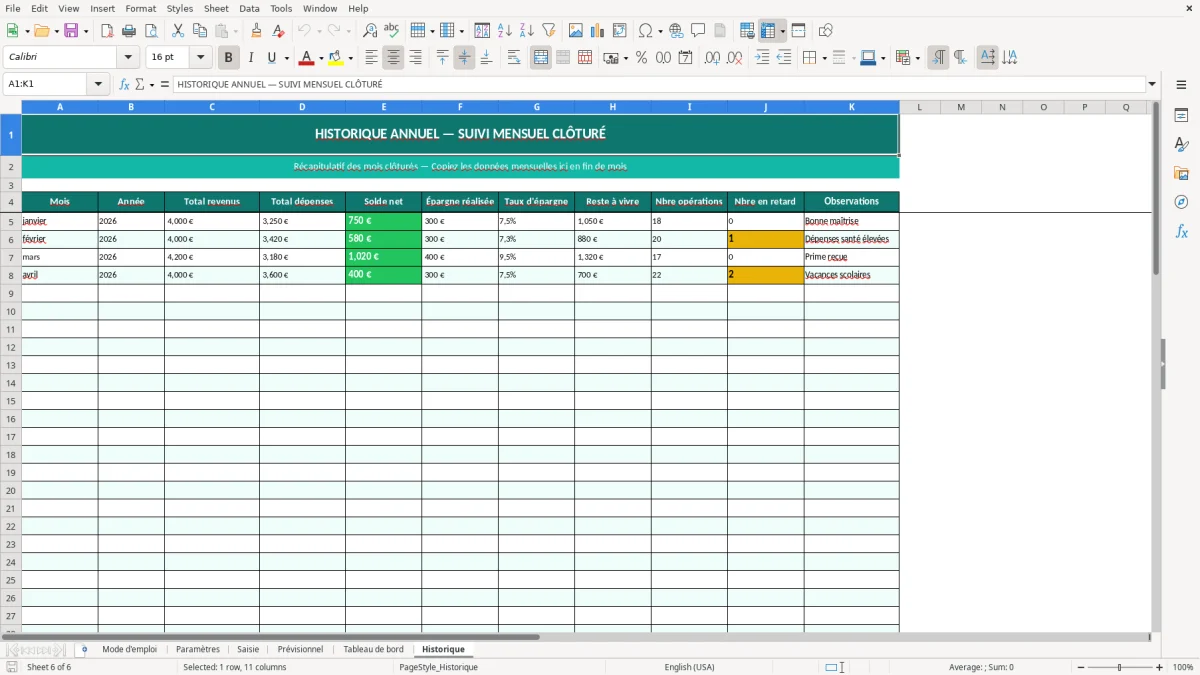Click the Copy icon
The height and width of the screenshot is (675, 1200).
point(200,31)
